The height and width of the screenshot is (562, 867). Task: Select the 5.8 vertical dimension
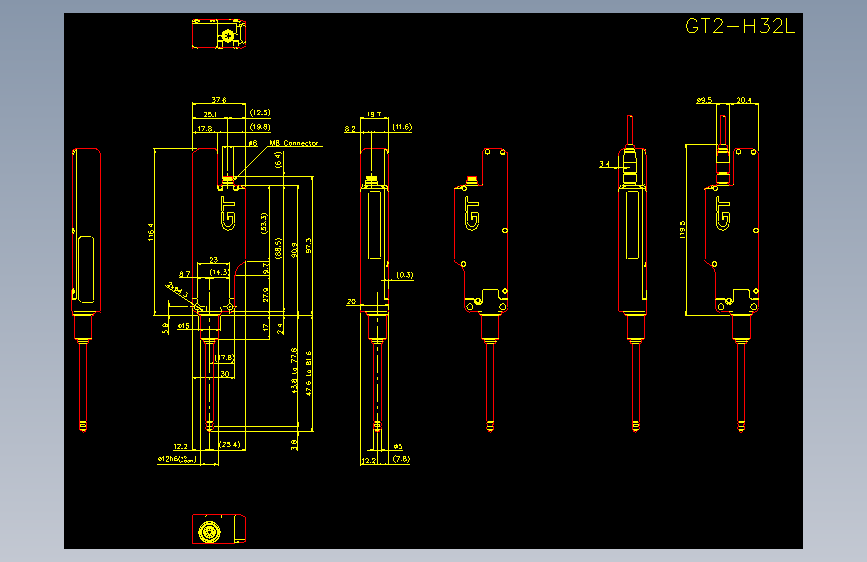click(165, 328)
